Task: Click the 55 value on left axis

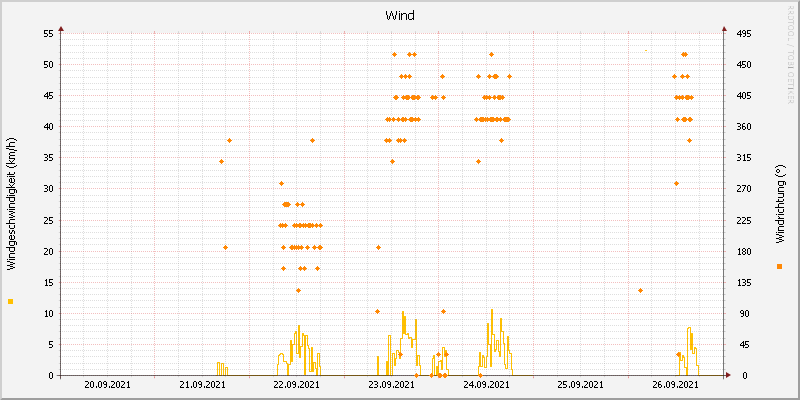Action: (x=48, y=34)
